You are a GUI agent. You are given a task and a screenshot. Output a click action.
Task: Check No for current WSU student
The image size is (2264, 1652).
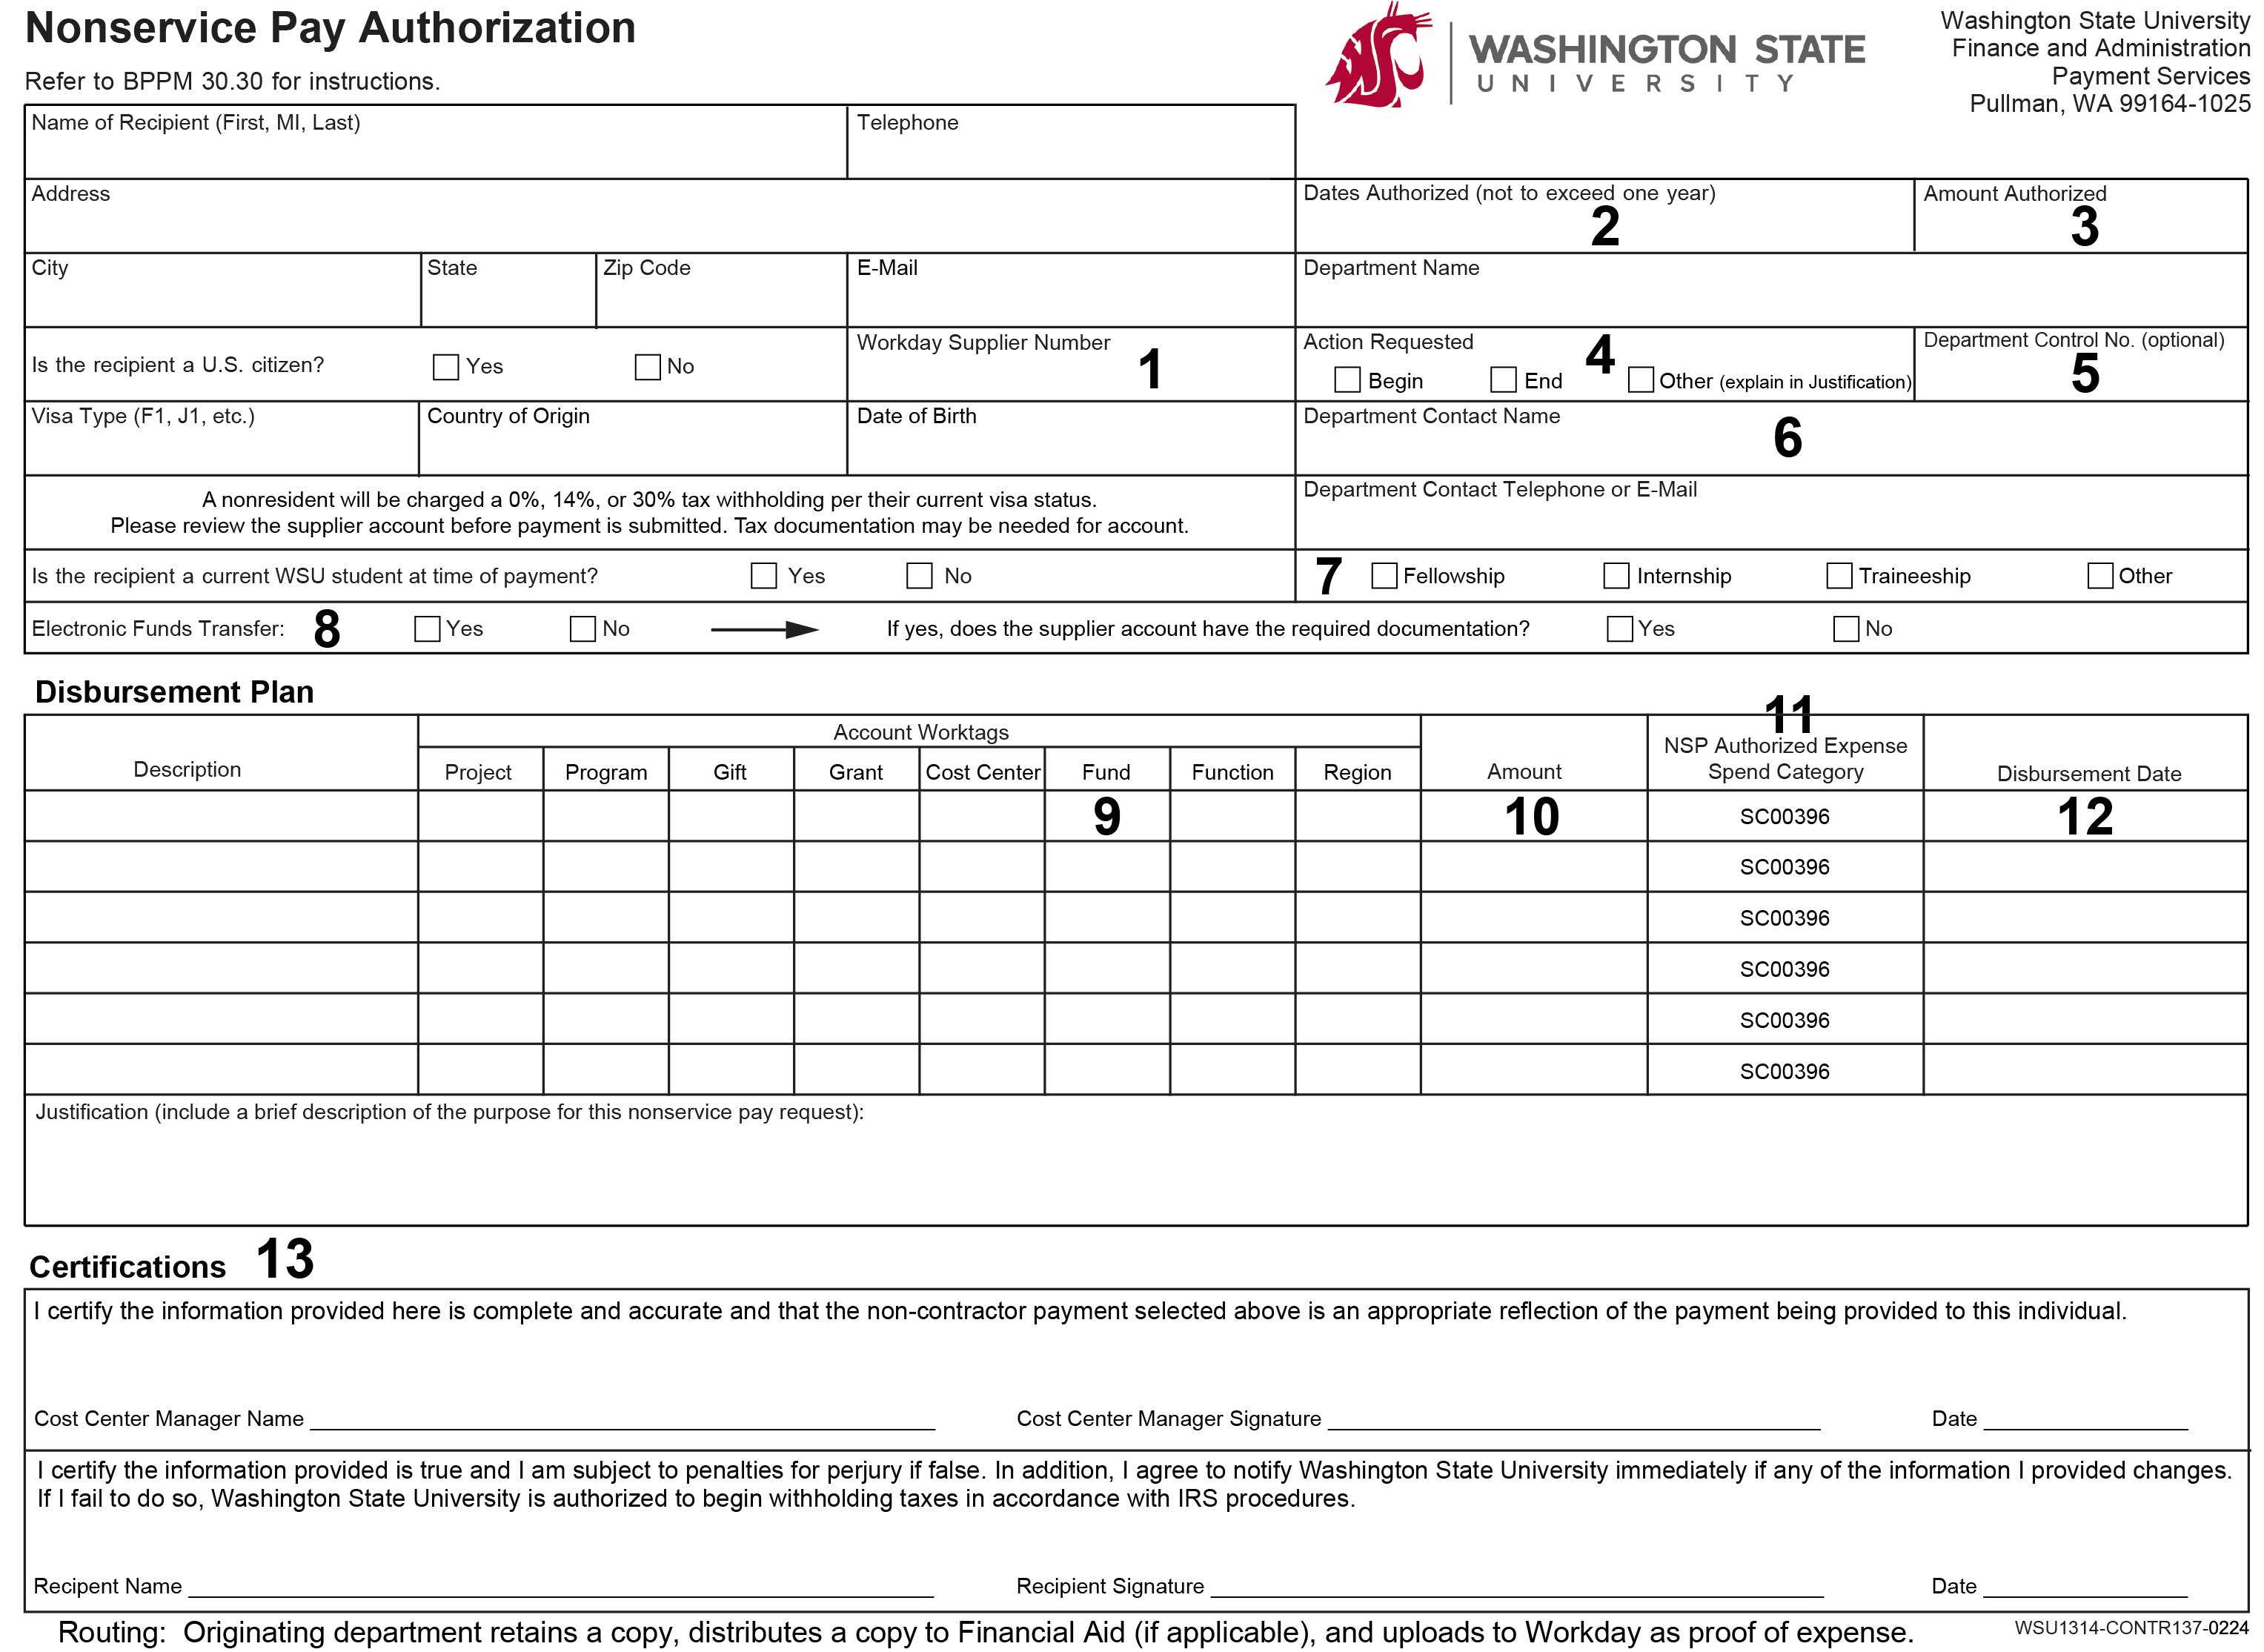919,576
